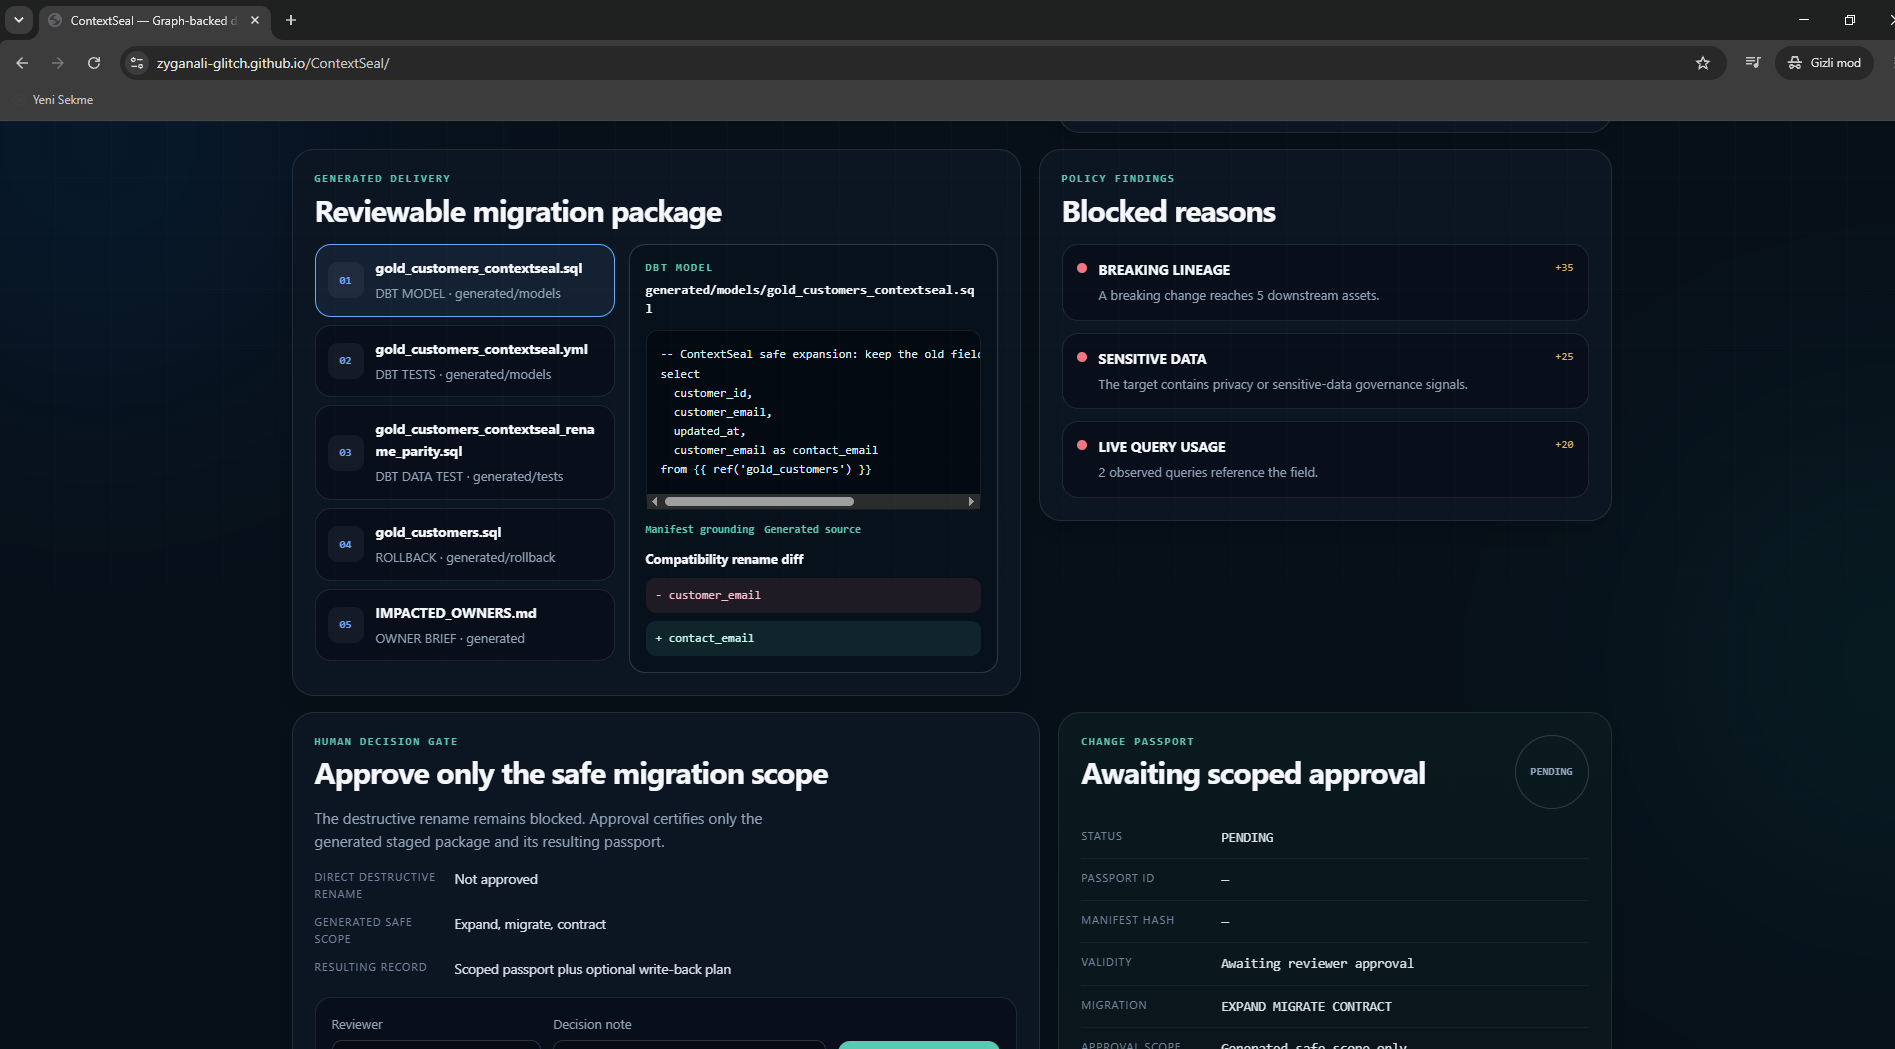This screenshot has width=1895, height=1049.
Task: Select gold_customers_contextseal.yml file card
Action: tap(465, 361)
